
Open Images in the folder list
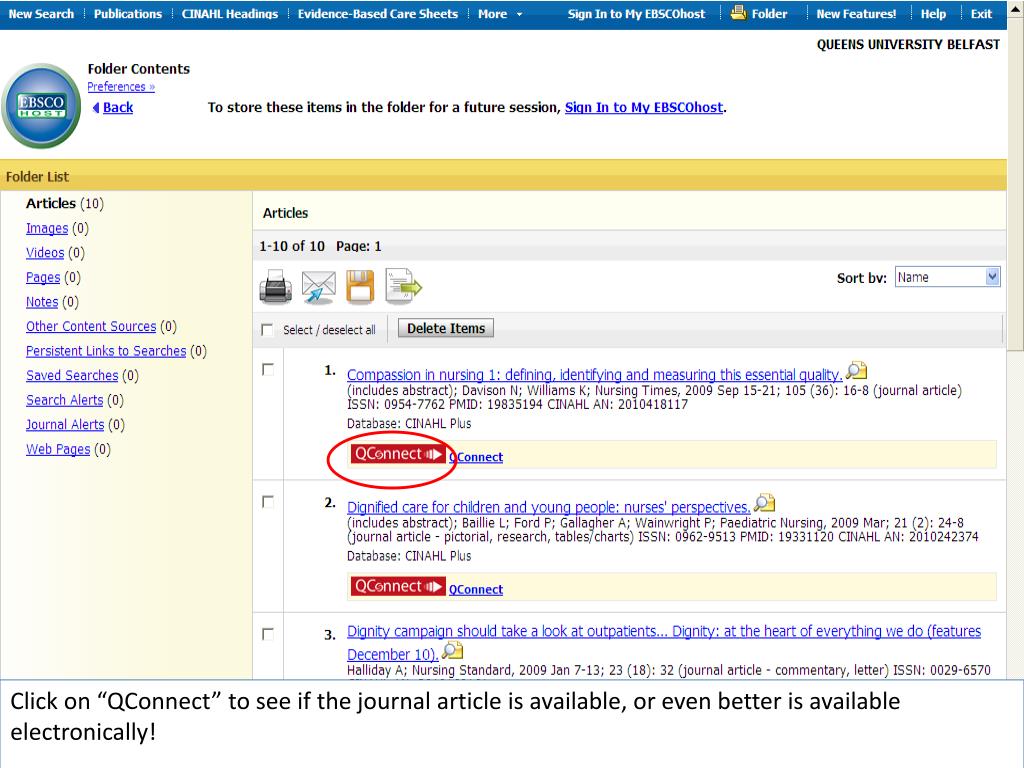tap(47, 229)
